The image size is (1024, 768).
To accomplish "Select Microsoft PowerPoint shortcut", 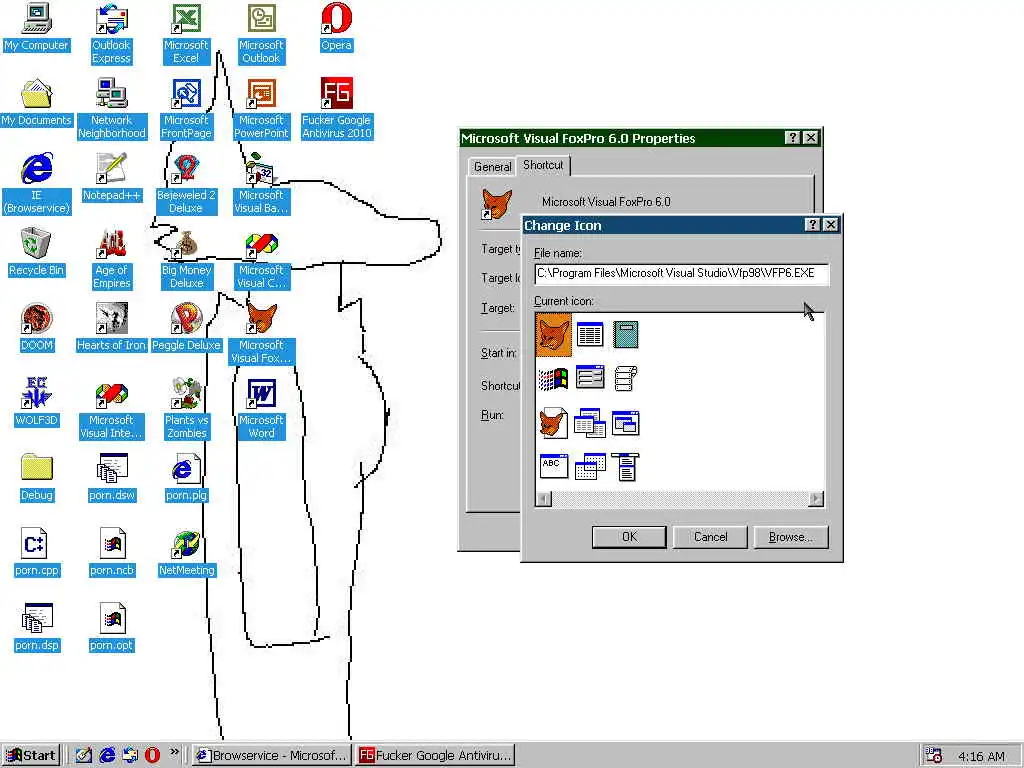I will (261, 109).
